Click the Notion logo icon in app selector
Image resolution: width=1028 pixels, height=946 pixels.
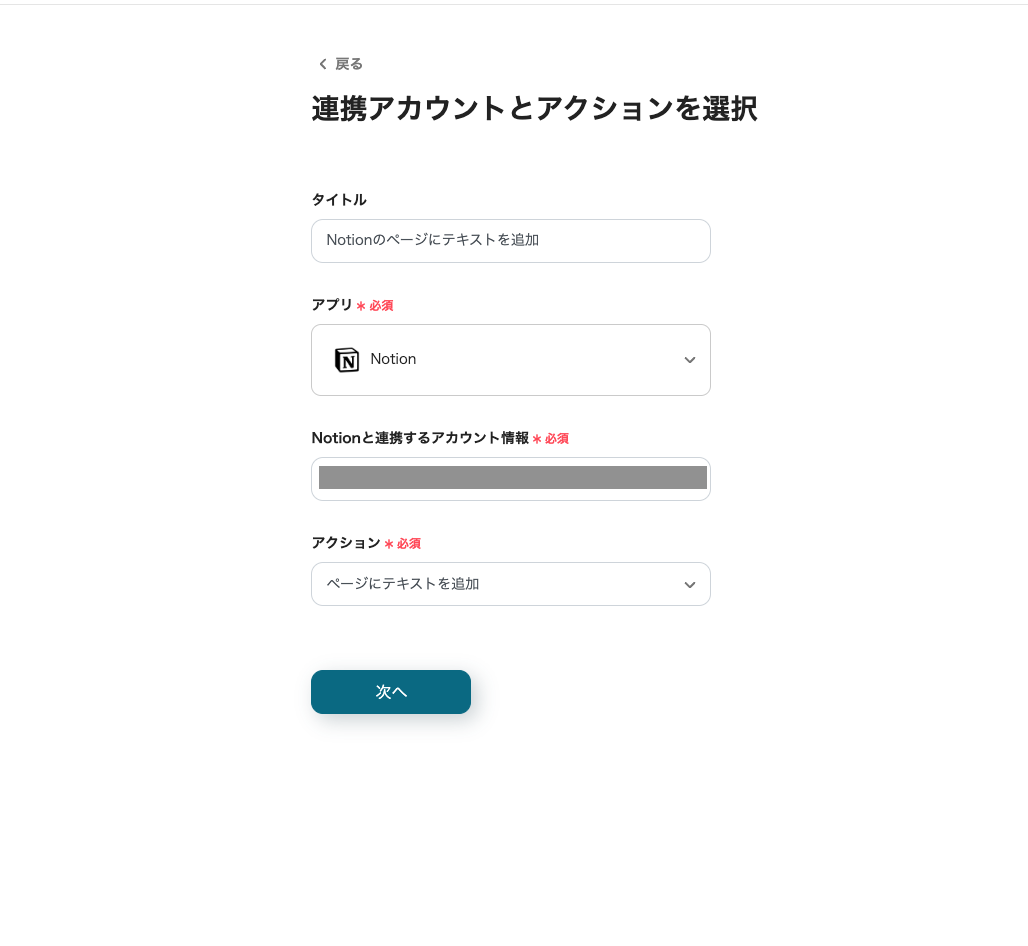[347, 360]
